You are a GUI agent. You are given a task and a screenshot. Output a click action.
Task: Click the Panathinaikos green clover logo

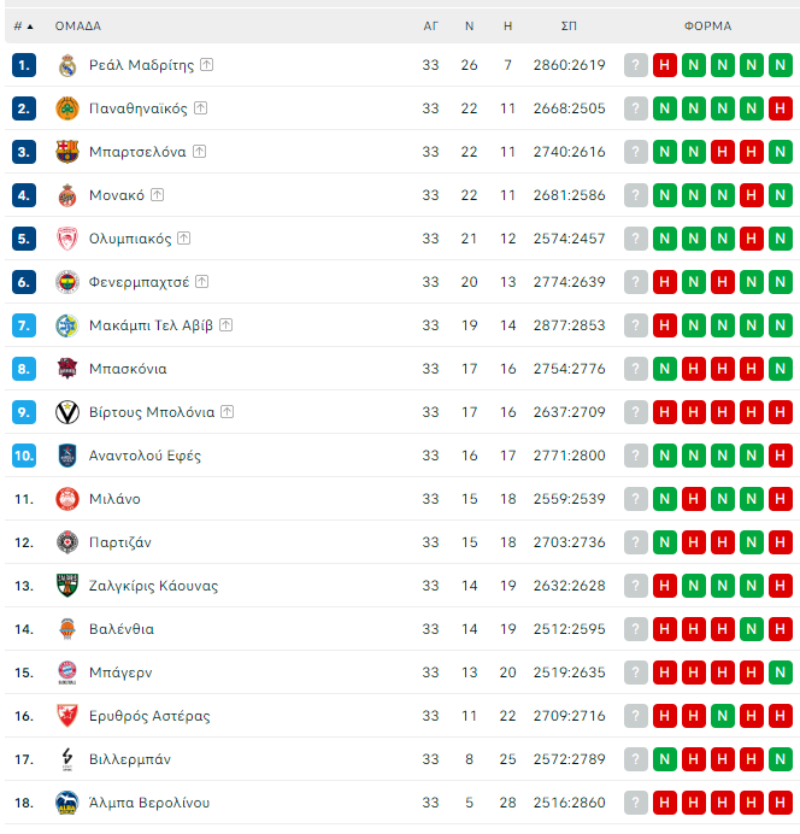(67, 109)
